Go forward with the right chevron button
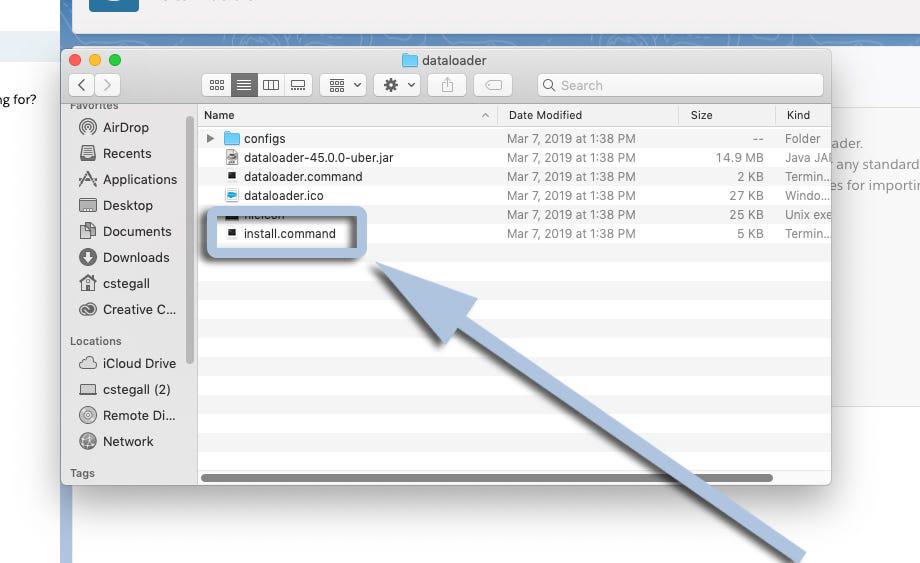The width and height of the screenshot is (920, 563). [107, 86]
